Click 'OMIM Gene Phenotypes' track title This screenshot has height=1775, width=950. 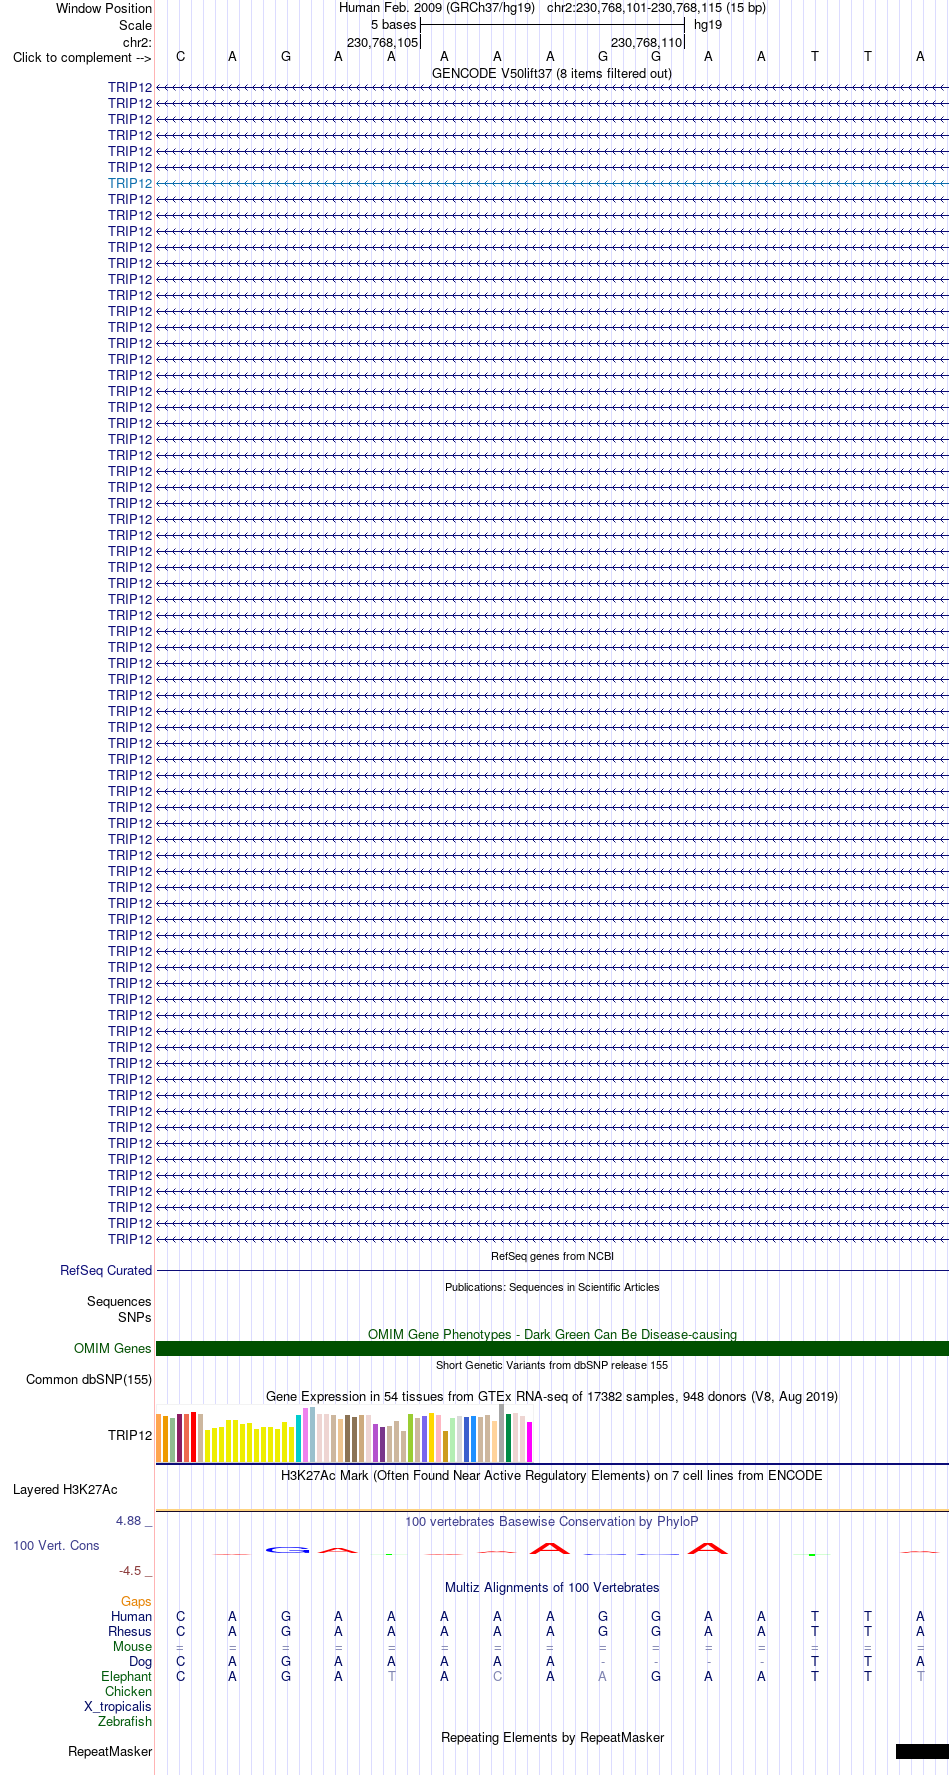click(x=552, y=1334)
